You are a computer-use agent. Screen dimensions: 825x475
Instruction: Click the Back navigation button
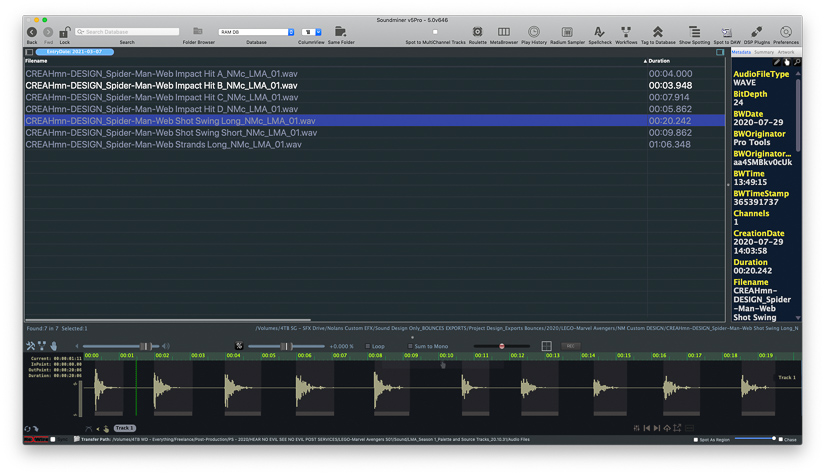tap(32, 33)
